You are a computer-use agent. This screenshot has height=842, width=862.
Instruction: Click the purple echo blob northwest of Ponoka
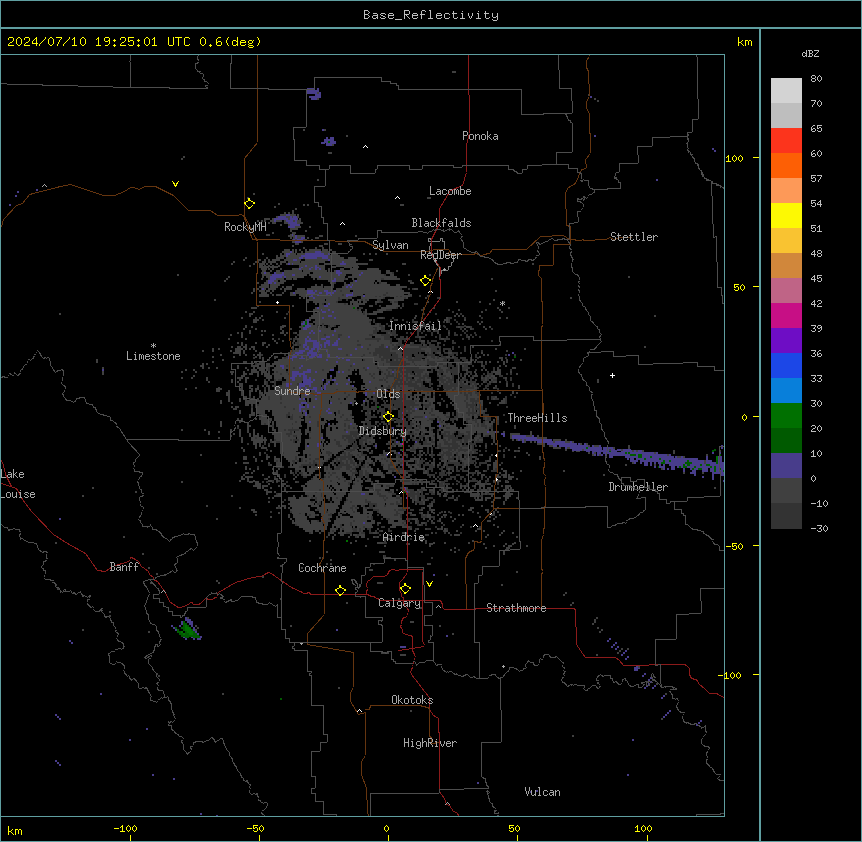click(314, 94)
